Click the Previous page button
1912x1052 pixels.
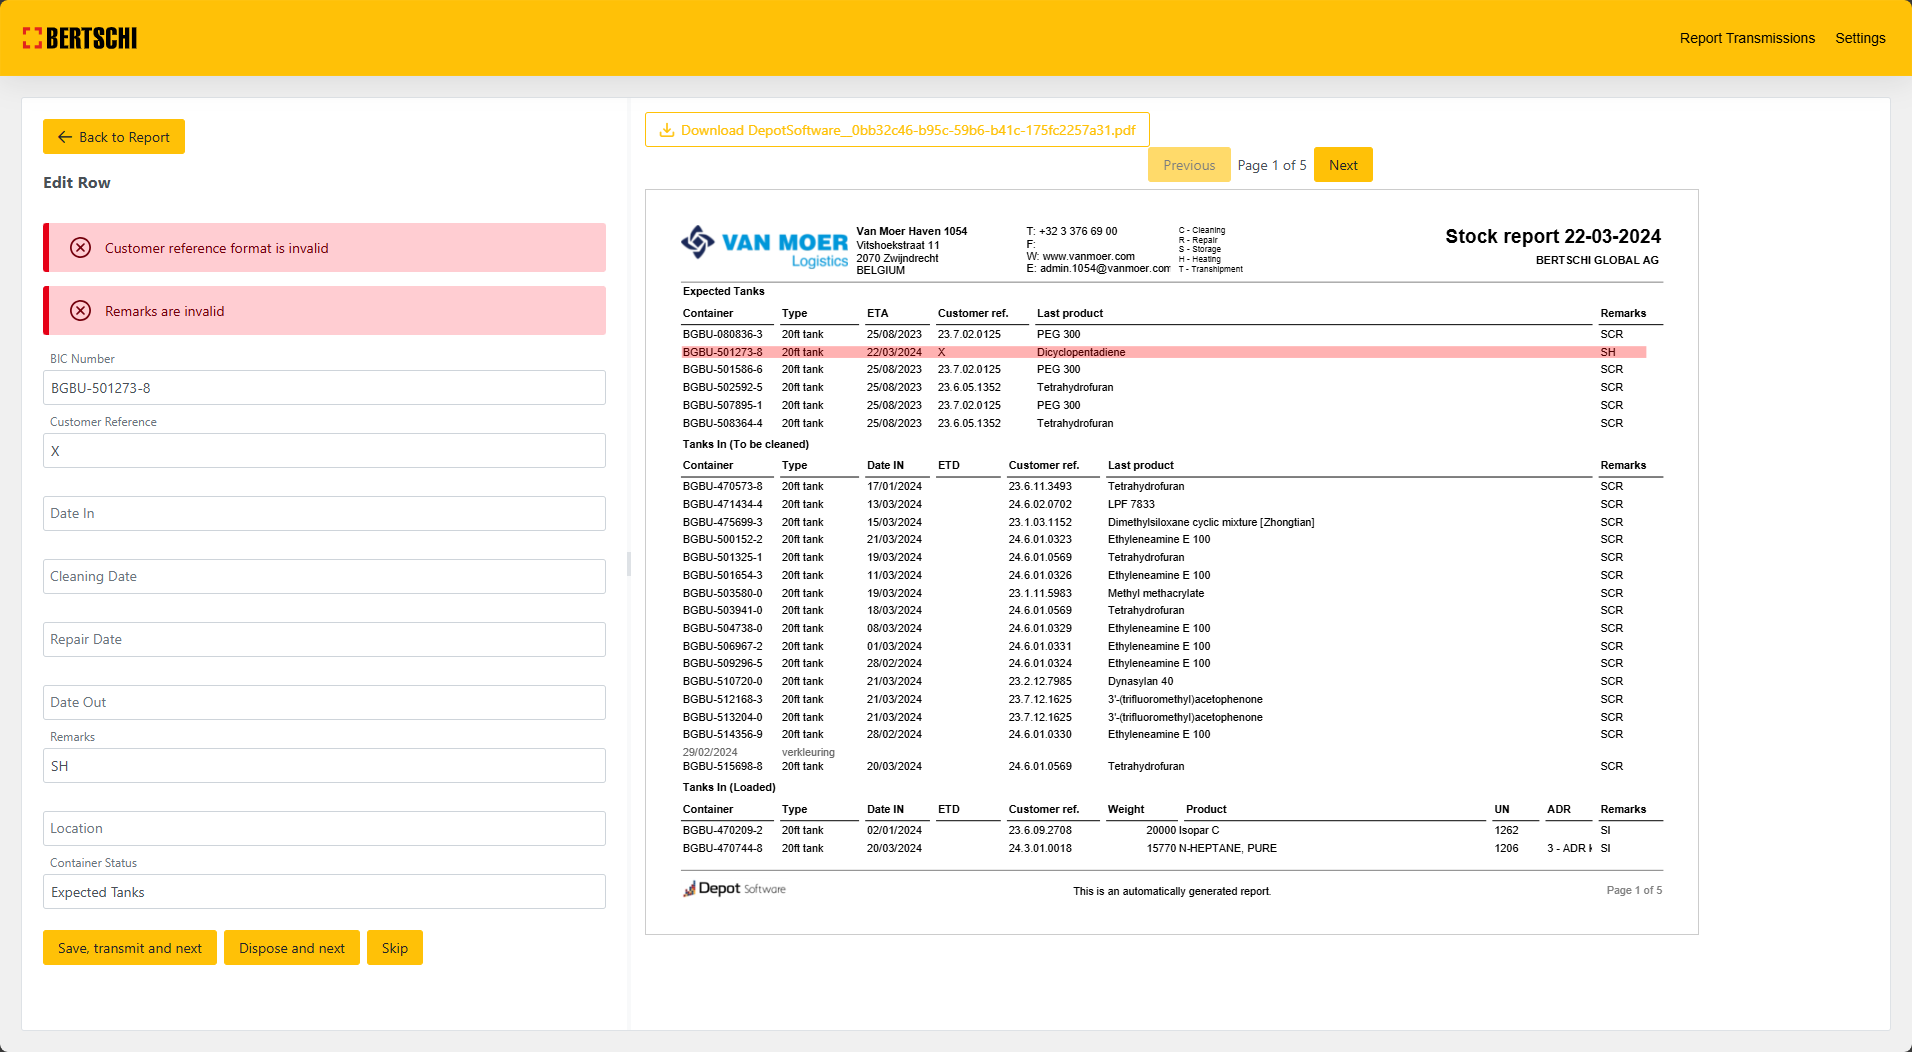tap(1189, 165)
